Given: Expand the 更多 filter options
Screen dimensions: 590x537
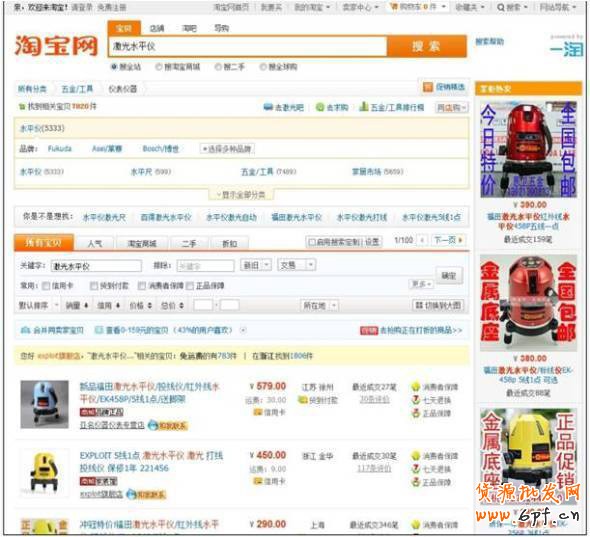Looking at the screenshot, I should coord(421,284).
